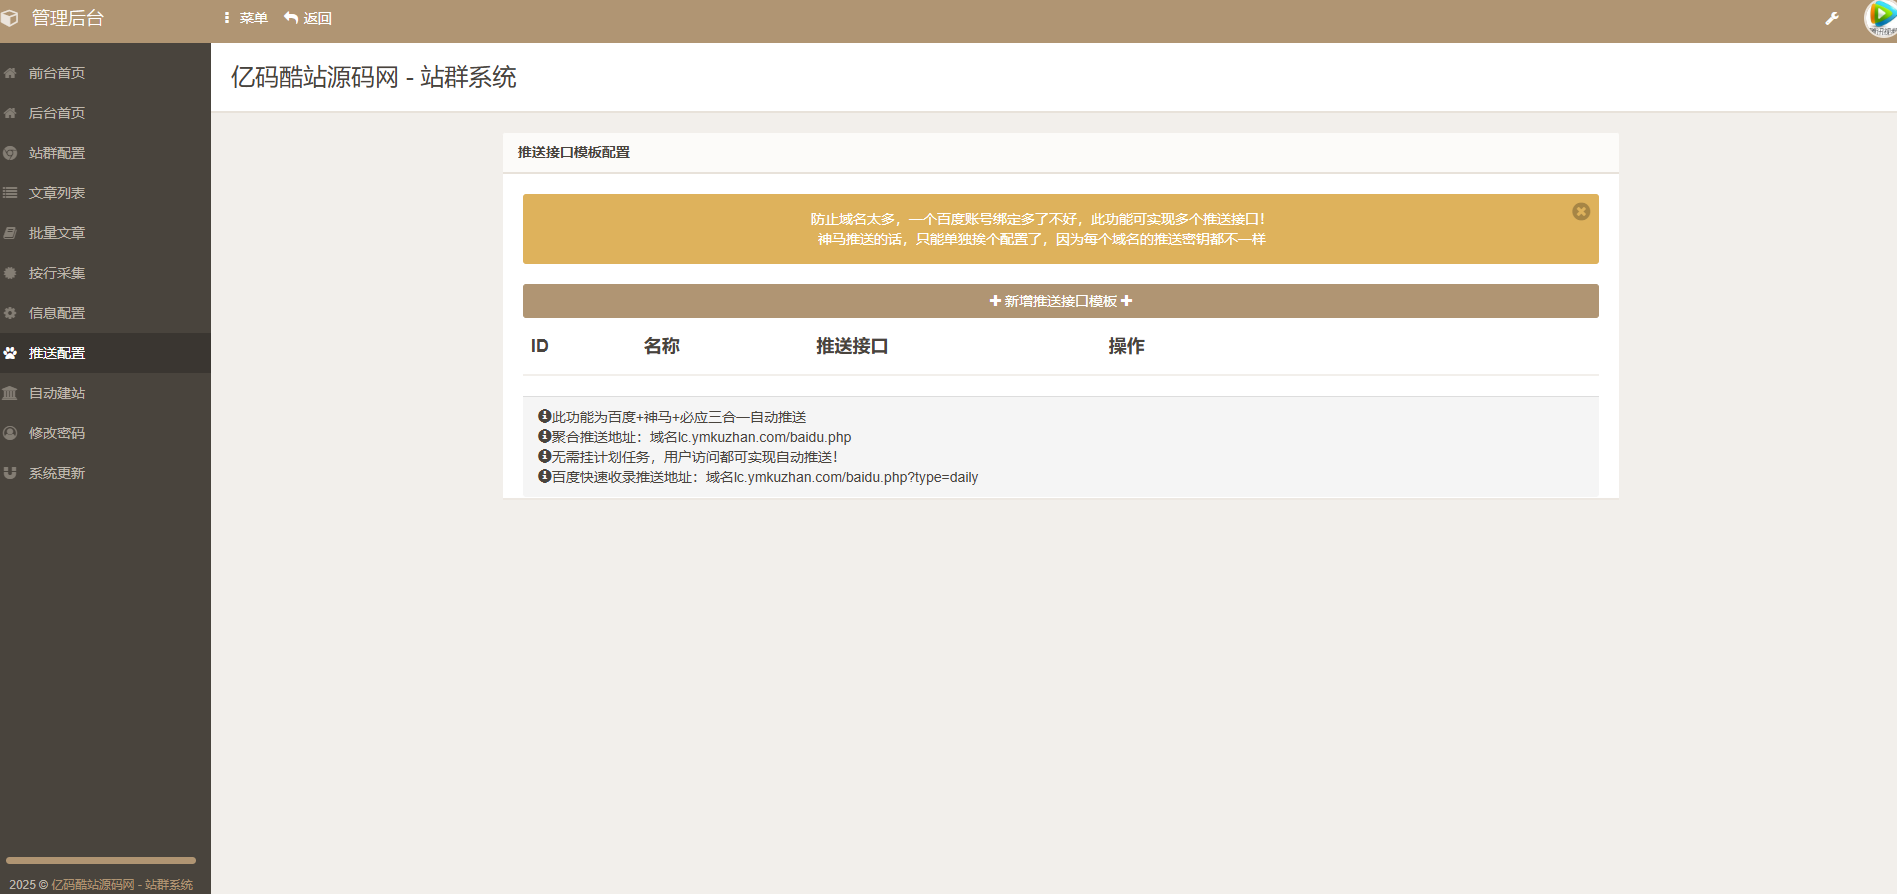Dismiss the yellow notice with close icon
Screen dimensions: 1897x894
click(1581, 211)
